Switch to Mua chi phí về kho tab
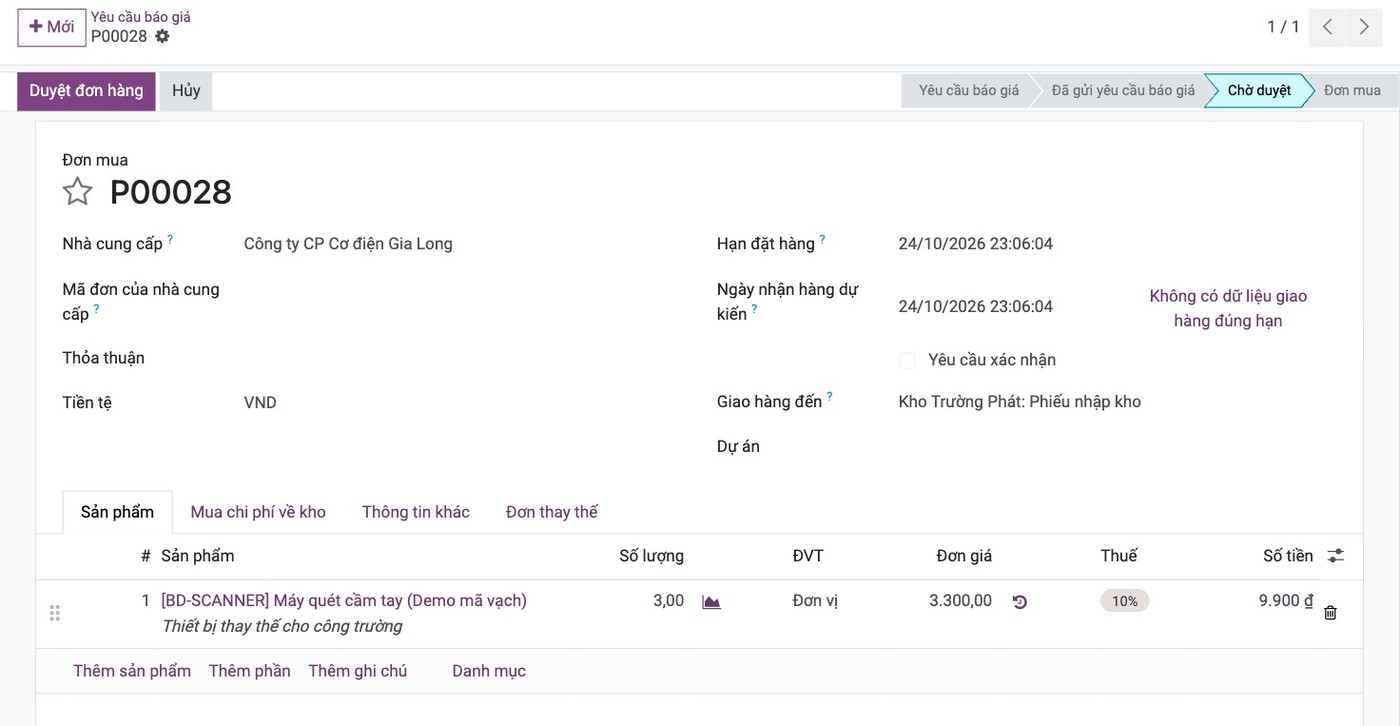This screenshot has height=726, width=1400. point(258,512)
